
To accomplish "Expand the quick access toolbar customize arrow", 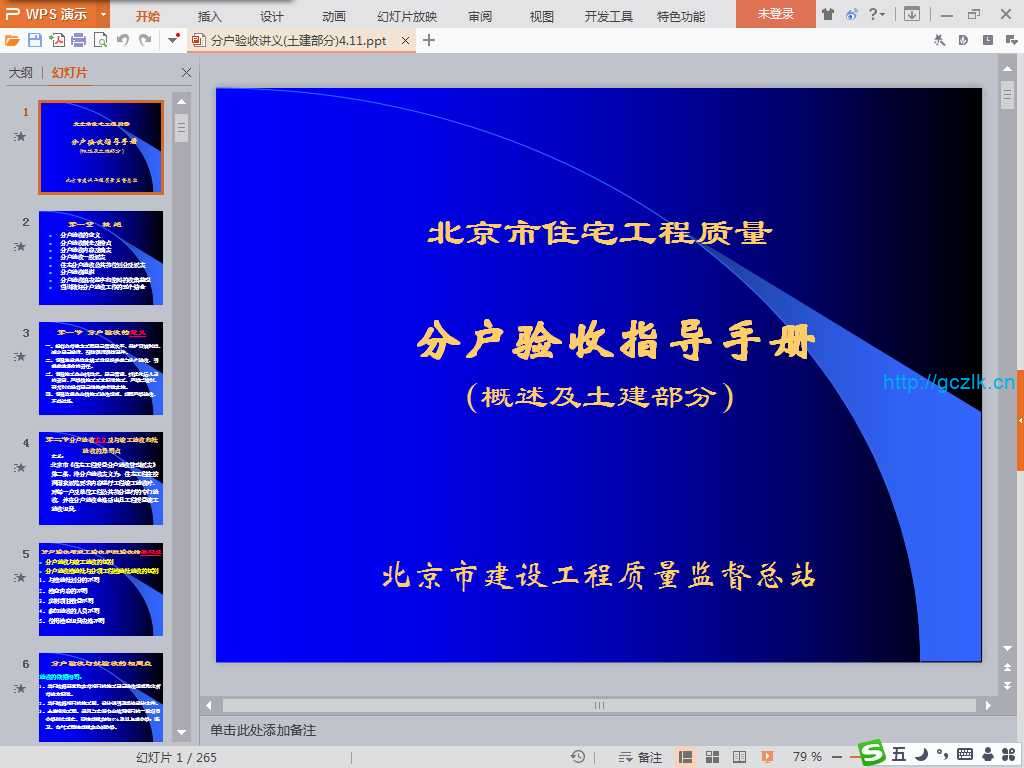I will pyautogui.click(x=174, y=40).
